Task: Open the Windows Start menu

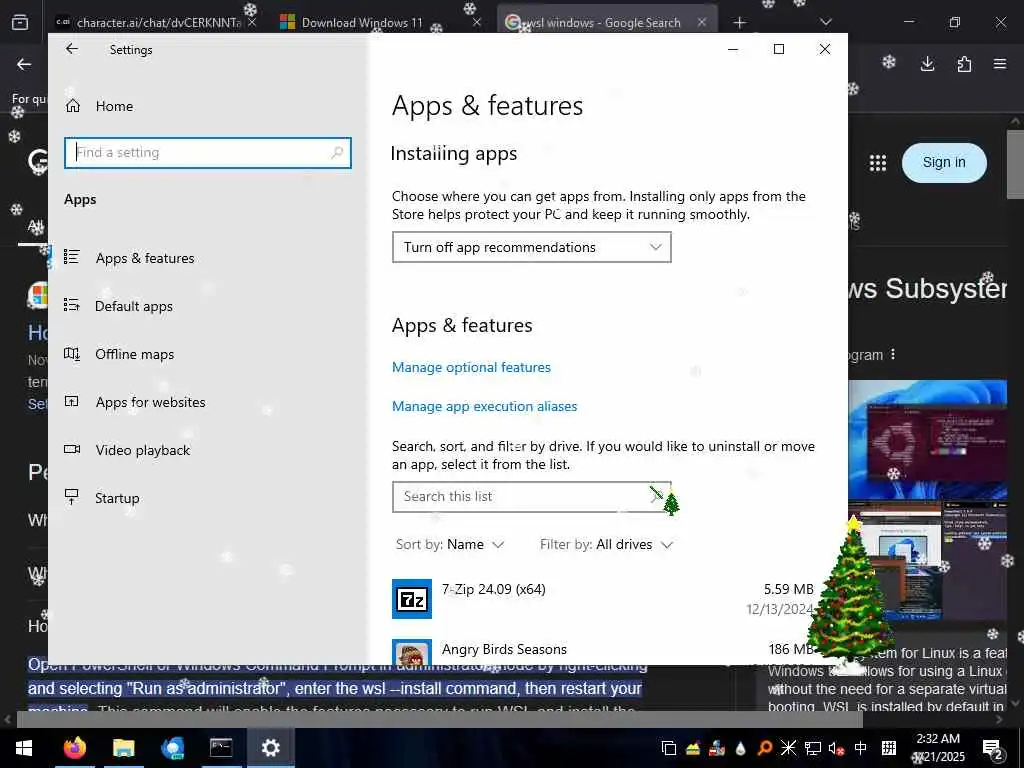Action: [x=24, y=748]
